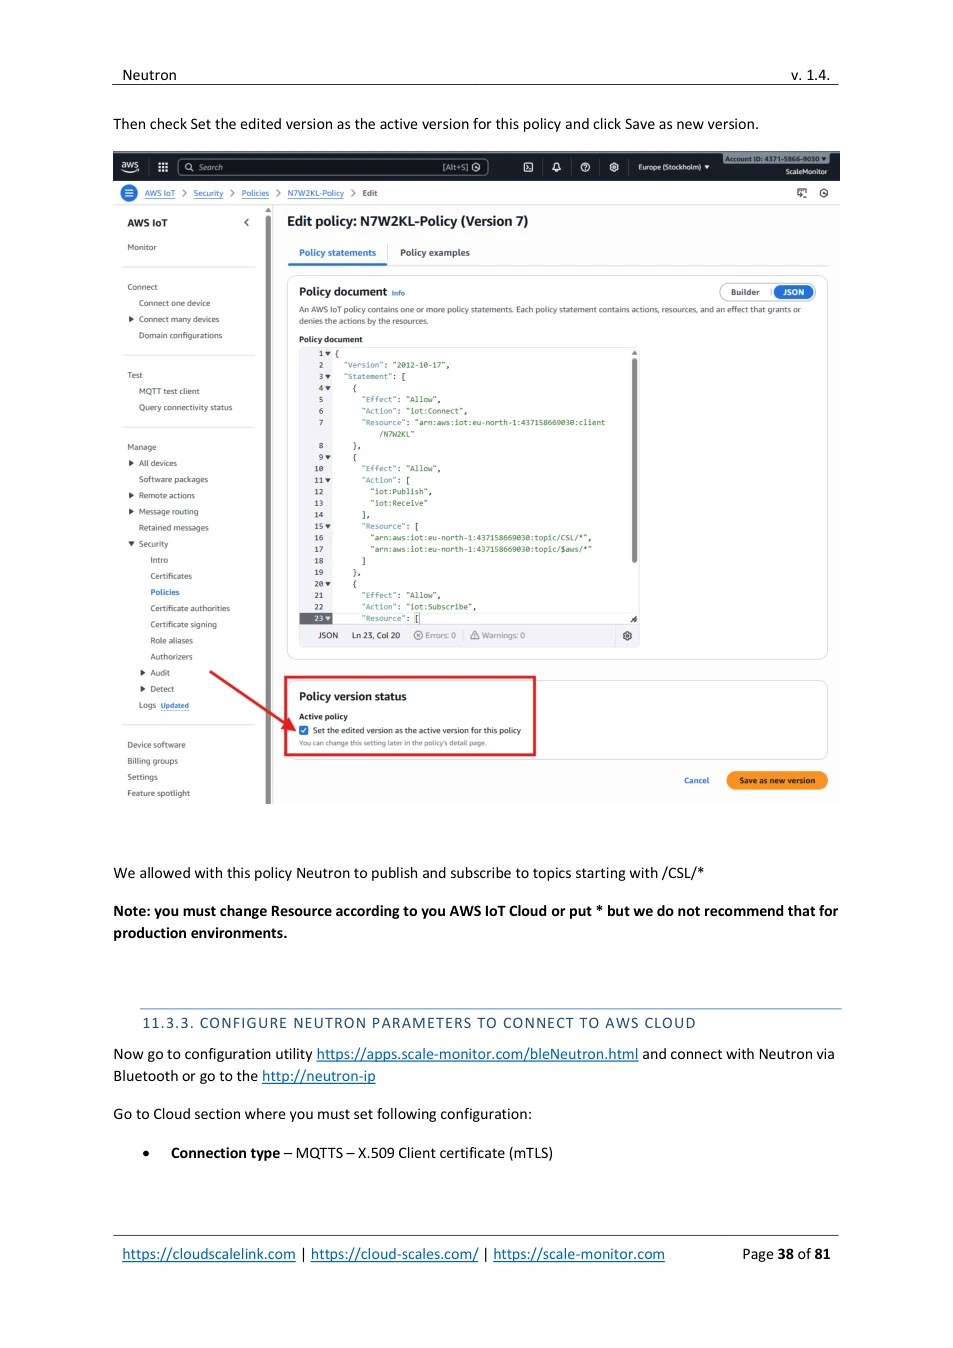Fold the JSON code at line 3
This screenshot has height=1348, width=953.
coord(328,377)
